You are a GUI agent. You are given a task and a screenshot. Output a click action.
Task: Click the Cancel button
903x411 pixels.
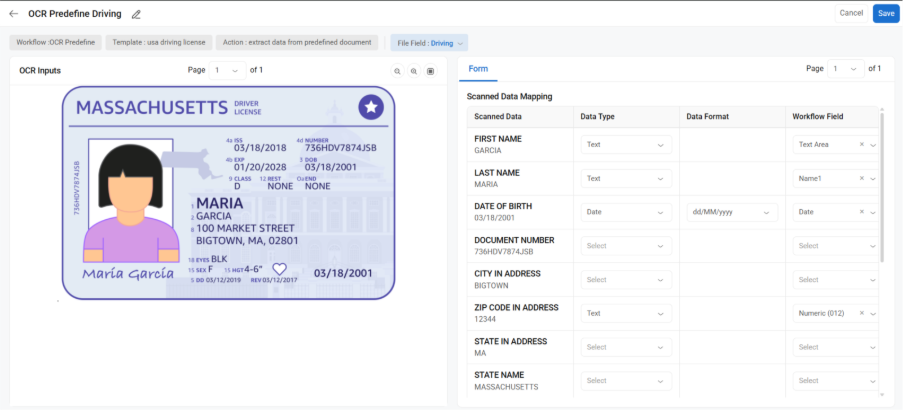[851, 13]
